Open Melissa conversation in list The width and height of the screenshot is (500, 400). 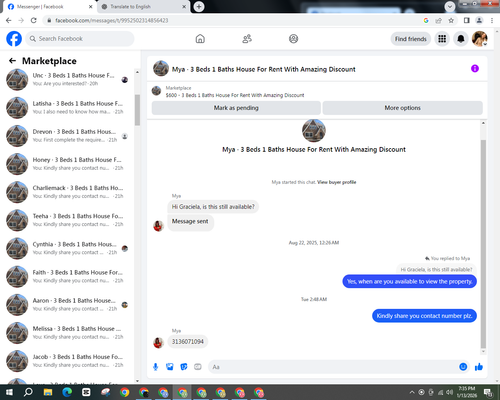(67, 333)
